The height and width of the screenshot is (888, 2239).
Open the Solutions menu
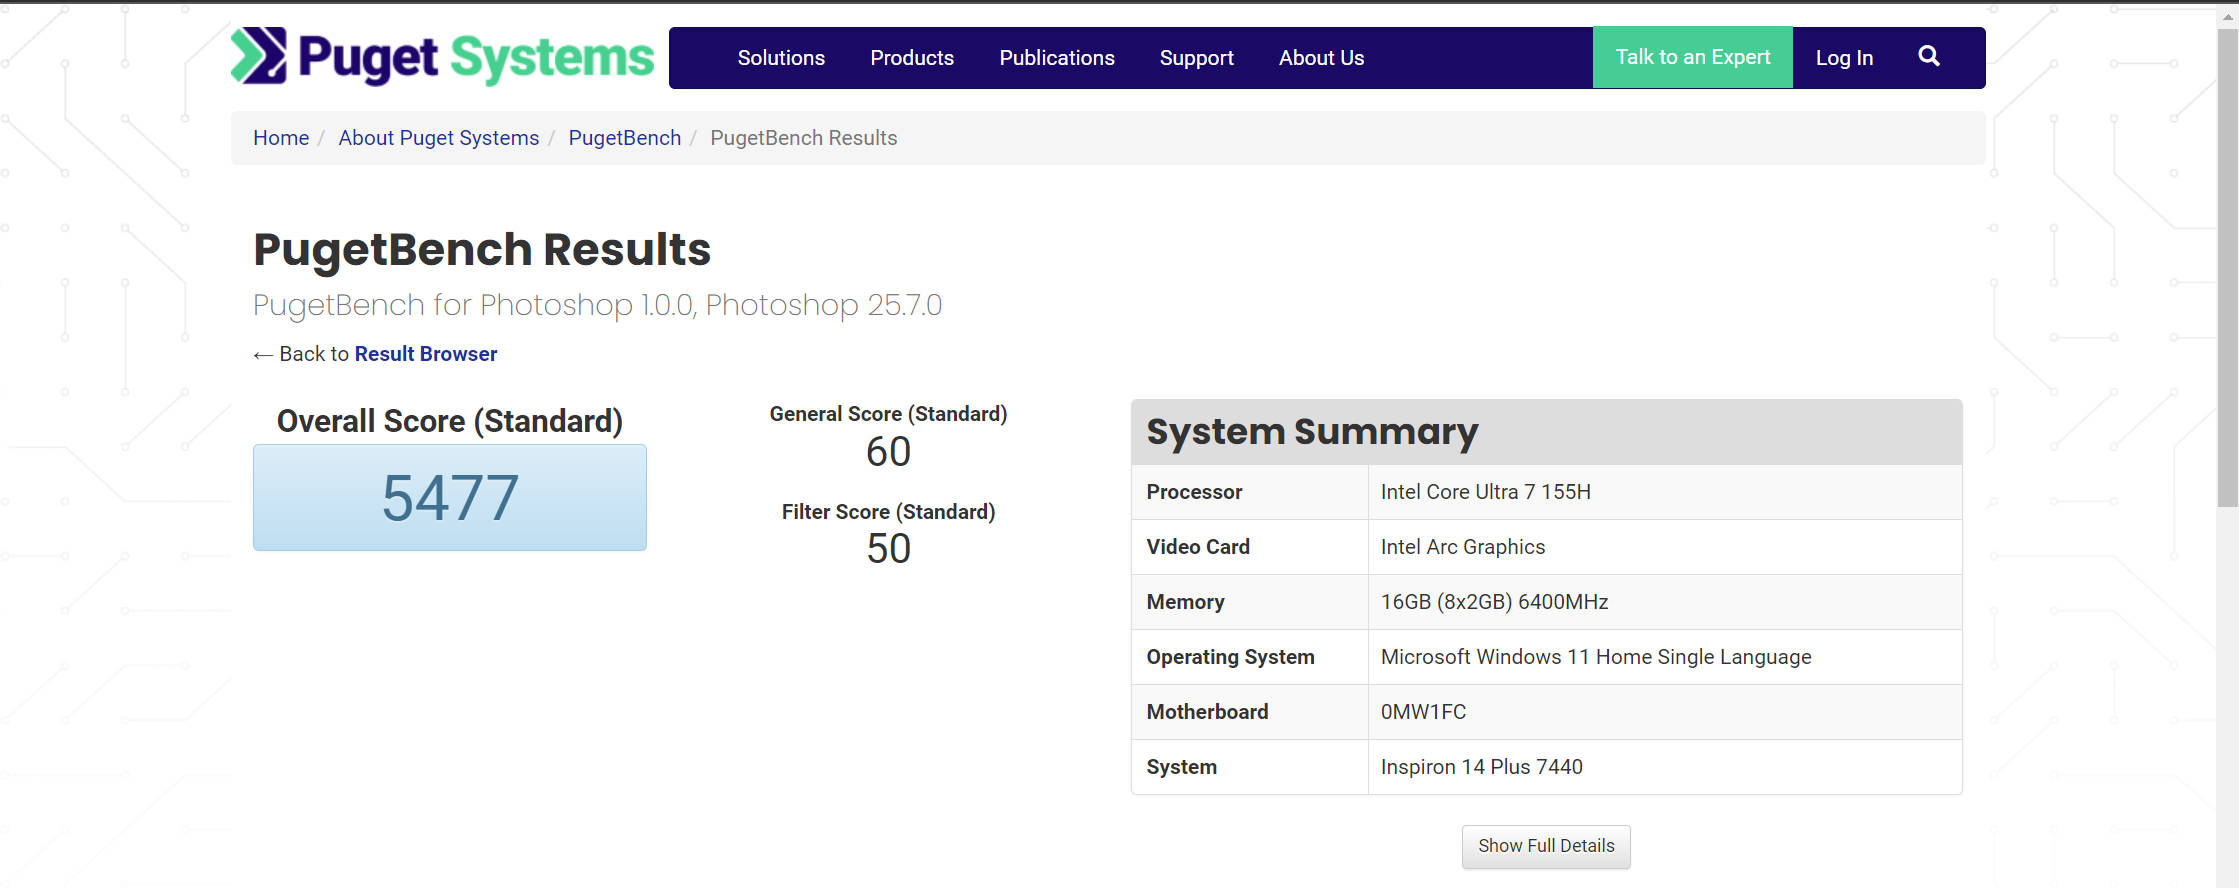(781, 58)
